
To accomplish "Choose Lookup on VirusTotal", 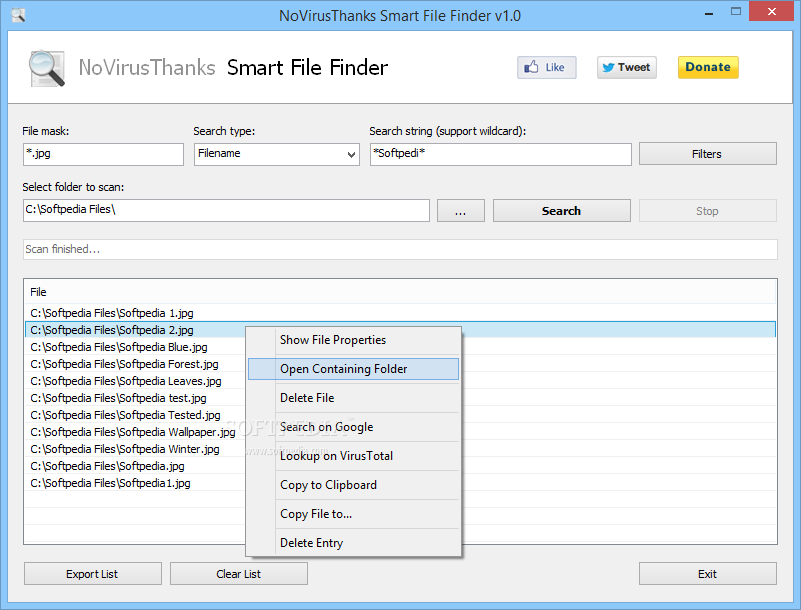I will point(354,456).
